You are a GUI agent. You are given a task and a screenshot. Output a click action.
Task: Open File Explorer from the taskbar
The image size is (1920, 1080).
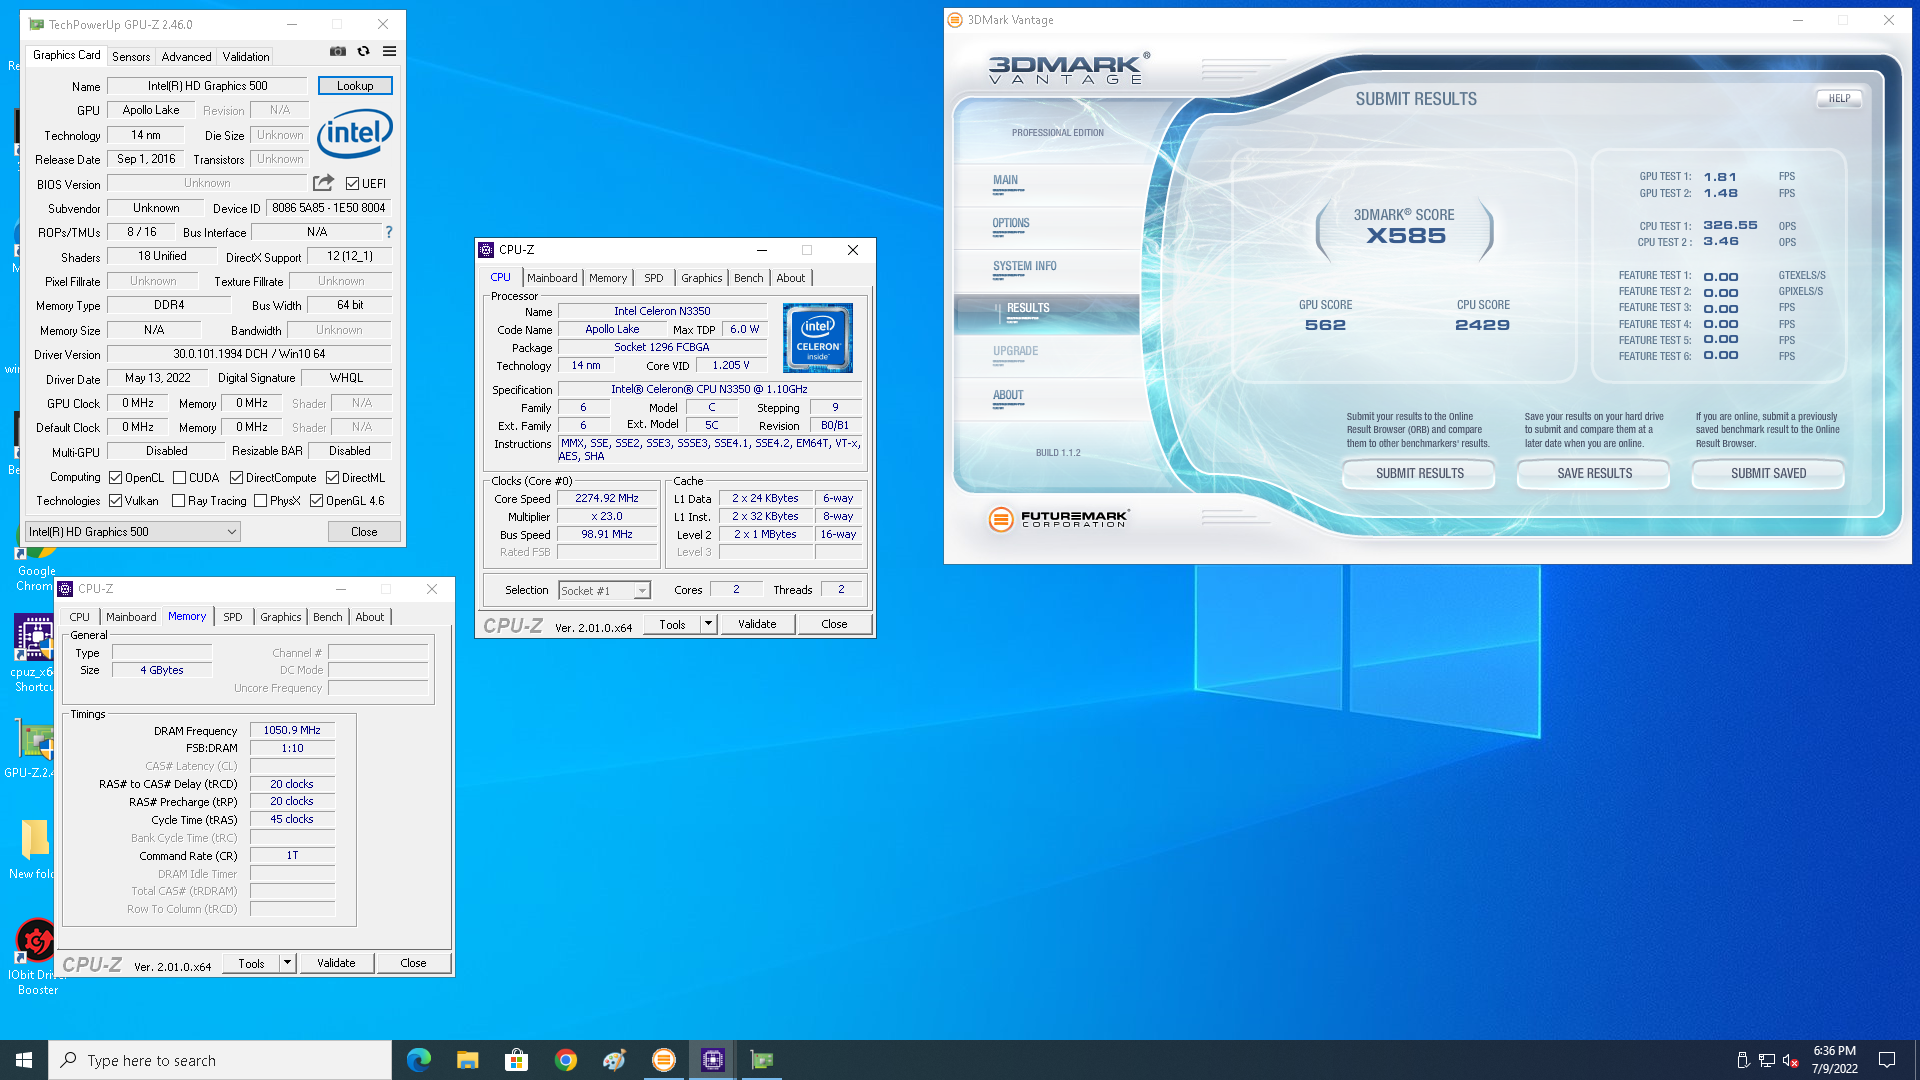(467, 1060)
